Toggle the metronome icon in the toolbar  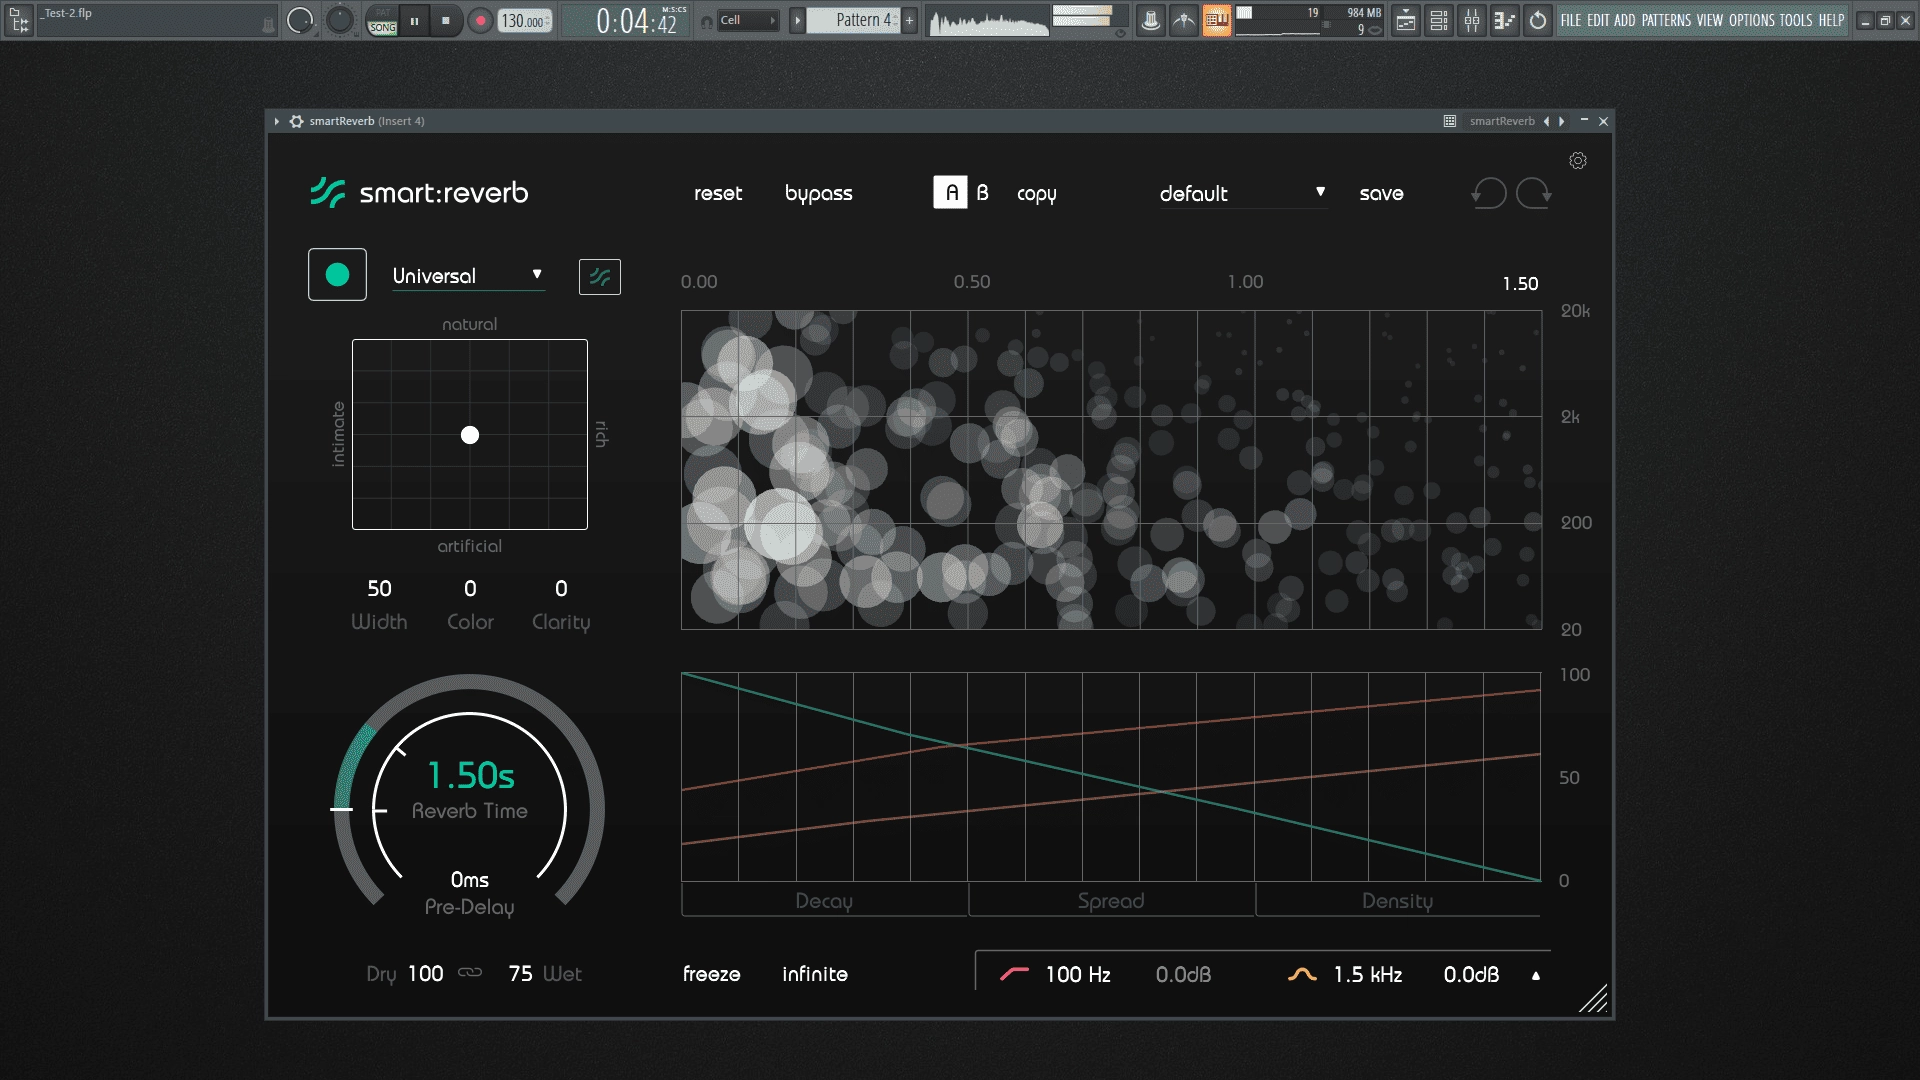coord(1151,20)
